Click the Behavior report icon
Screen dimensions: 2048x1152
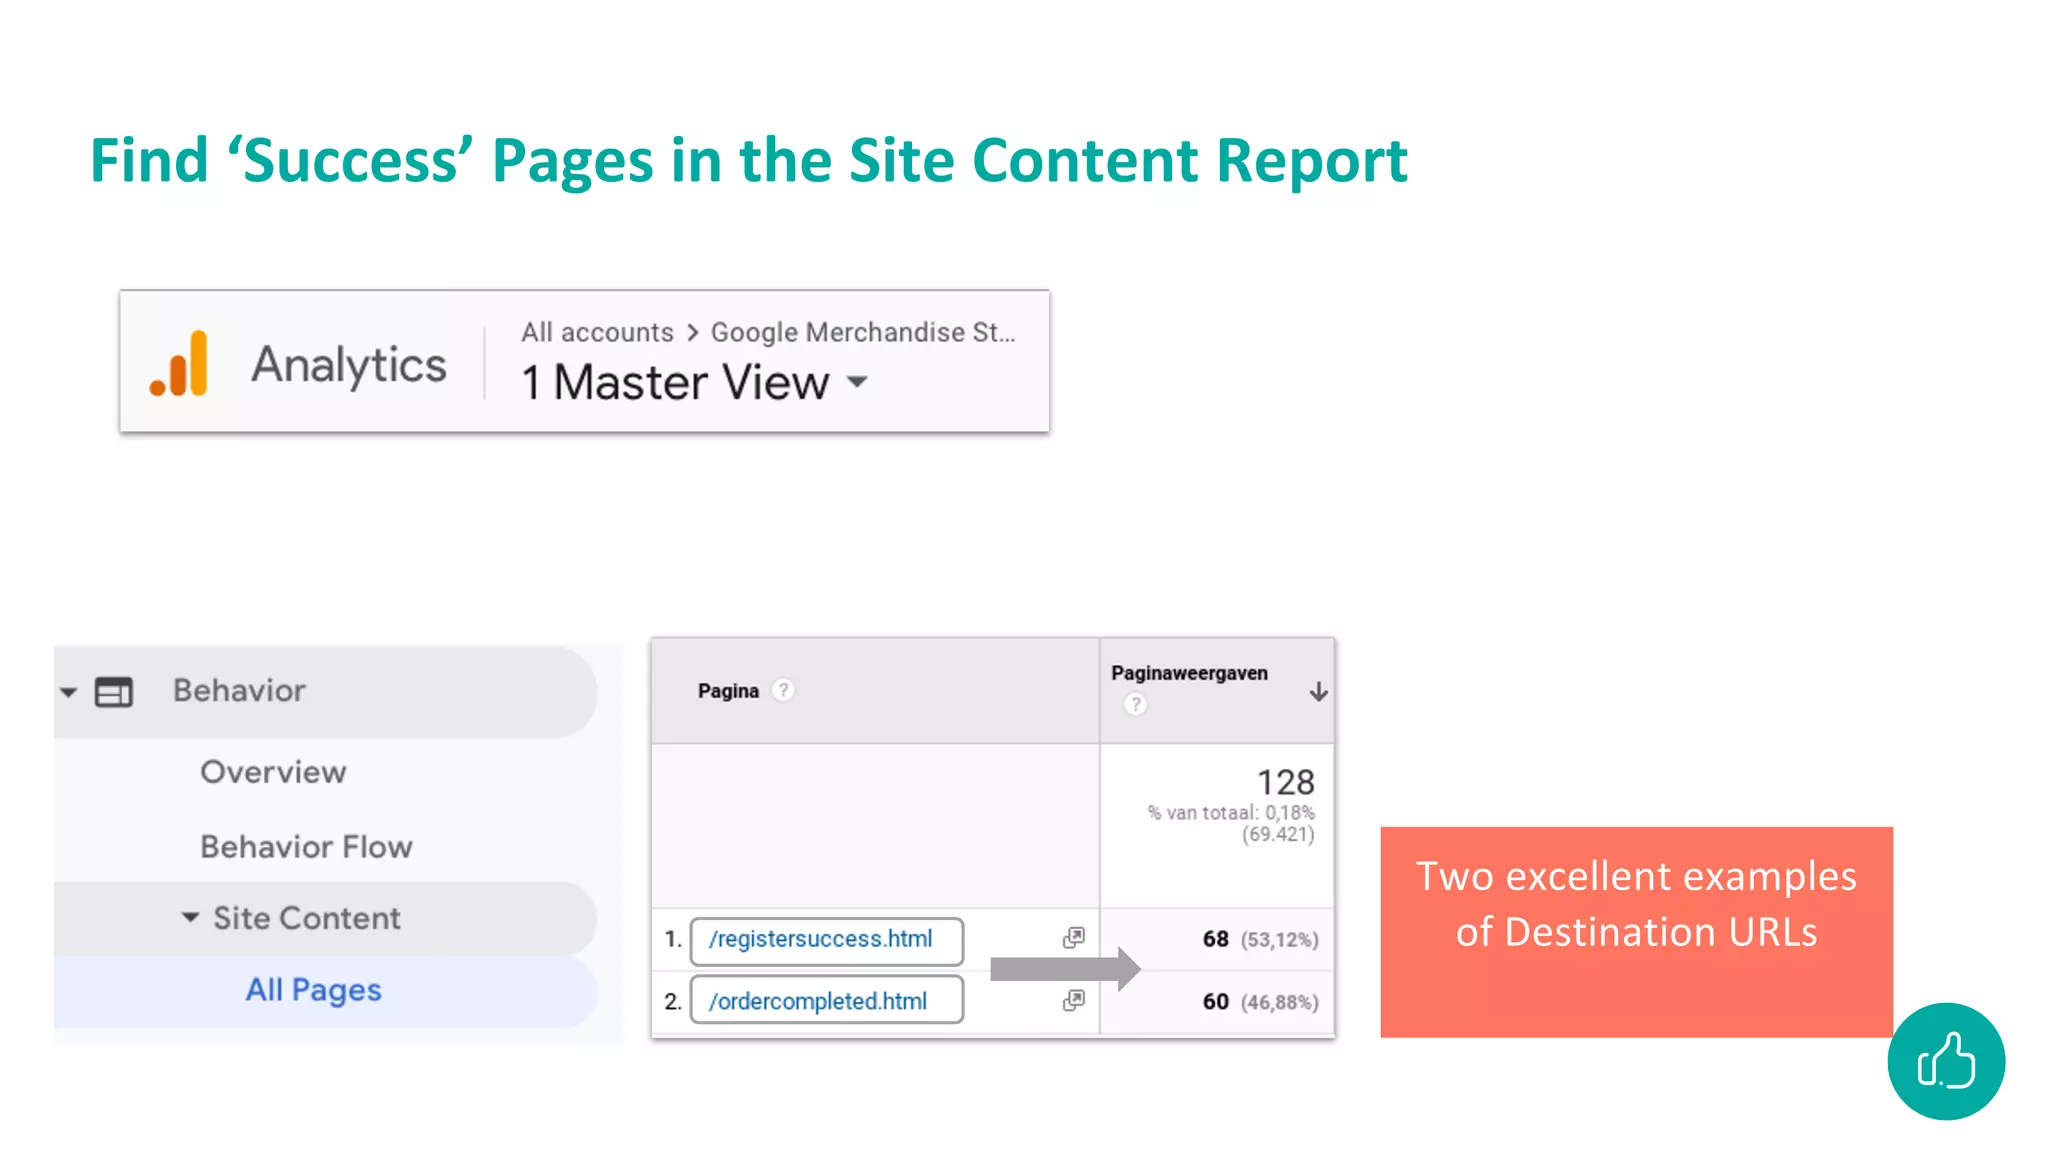tap(113, 692)
